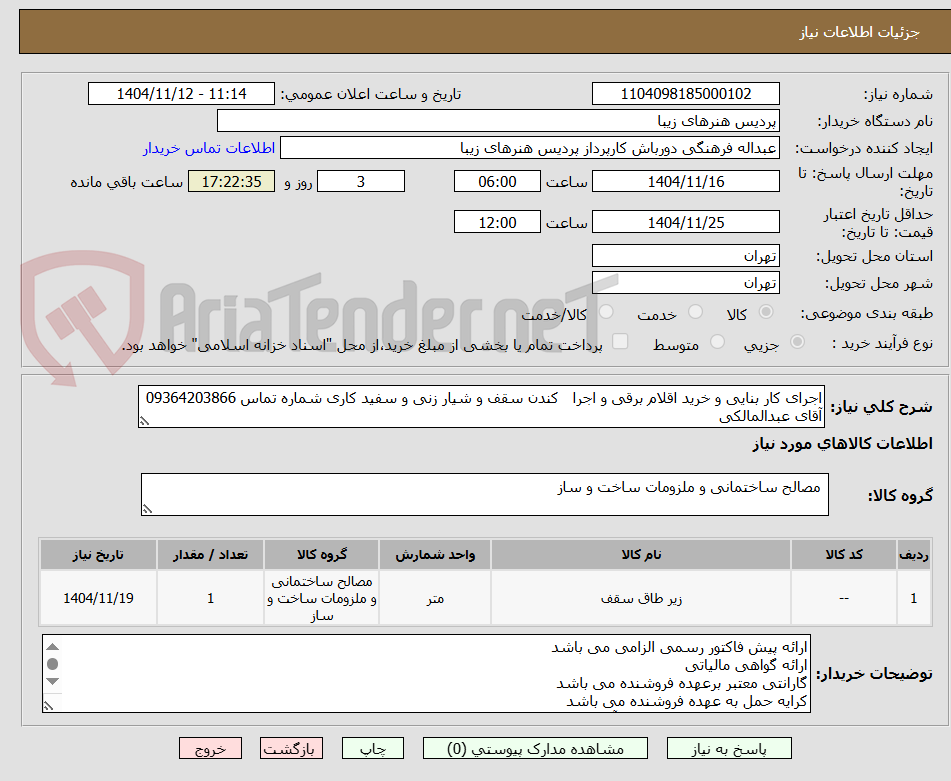Click the ارائه گواهی مالیاتی note line
The height and width of the screenshot is (781, 951).
point(746,666)
